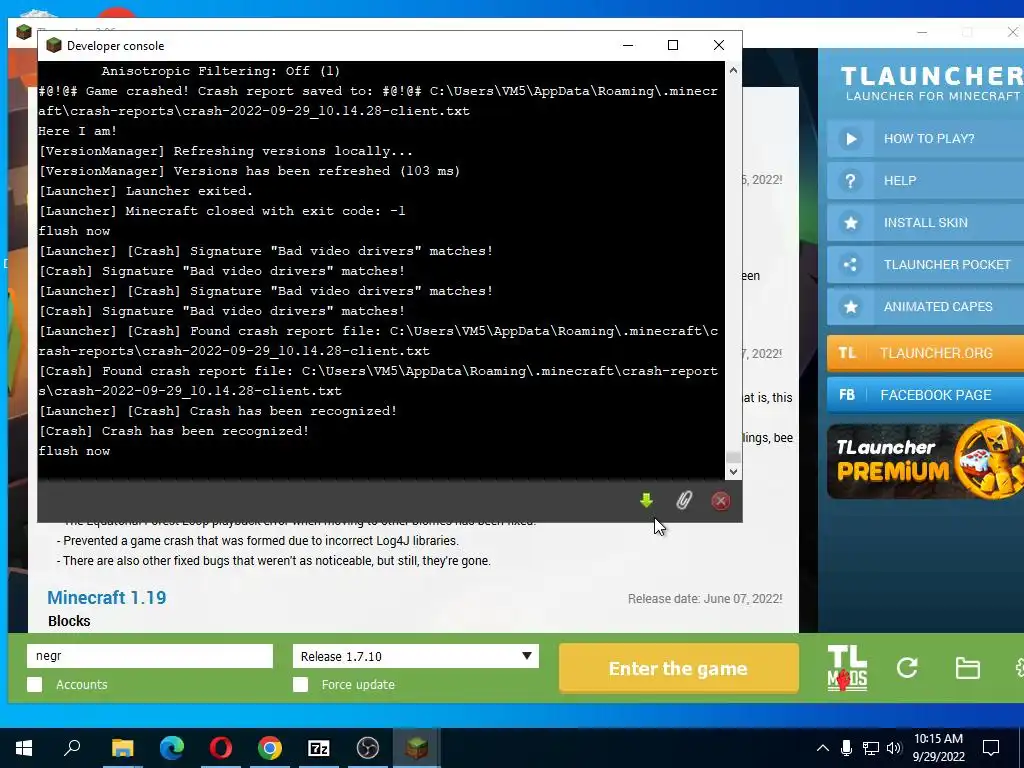Click the TL Mods icon
This screenshot has width=1024, height=768.
(847, 668)
